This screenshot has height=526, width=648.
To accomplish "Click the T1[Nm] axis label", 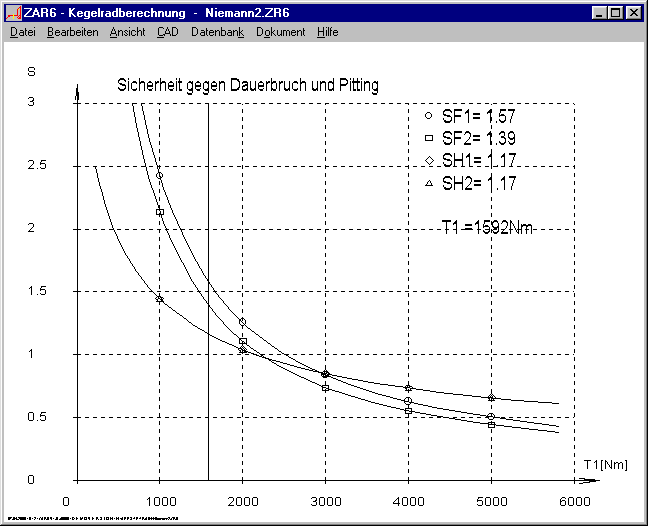I will click(x=605, y=464).
